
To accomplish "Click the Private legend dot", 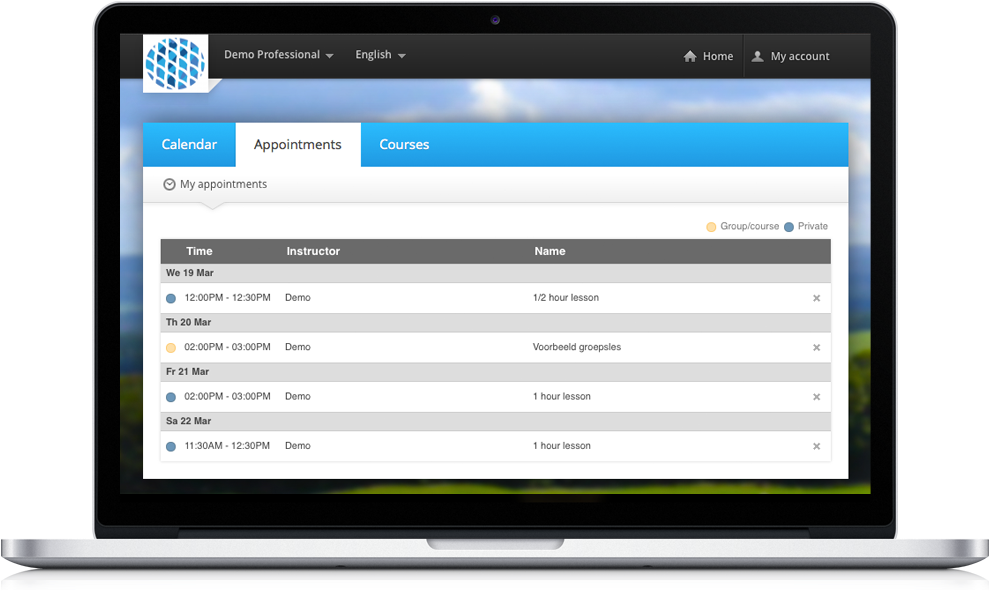I will [789, 226].
